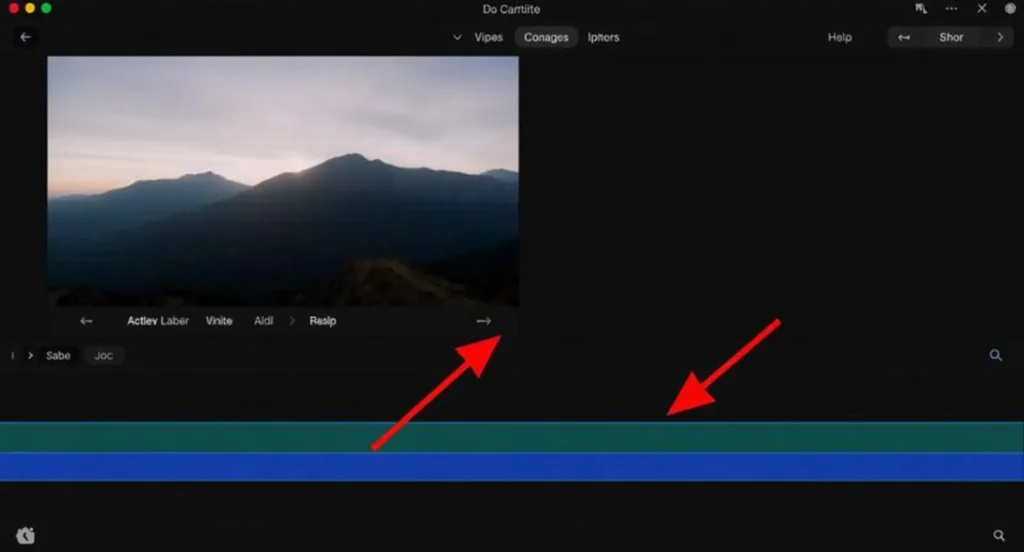
Task: Go to previous with left arrow under preview
Action: (x=86, y=321)
